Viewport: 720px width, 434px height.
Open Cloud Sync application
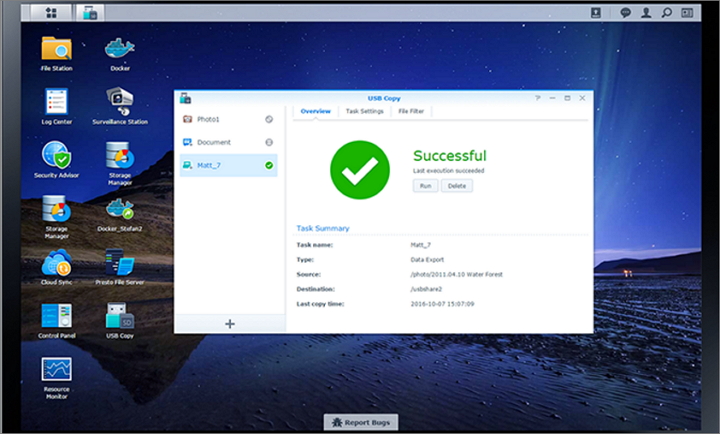click(56, 265)
